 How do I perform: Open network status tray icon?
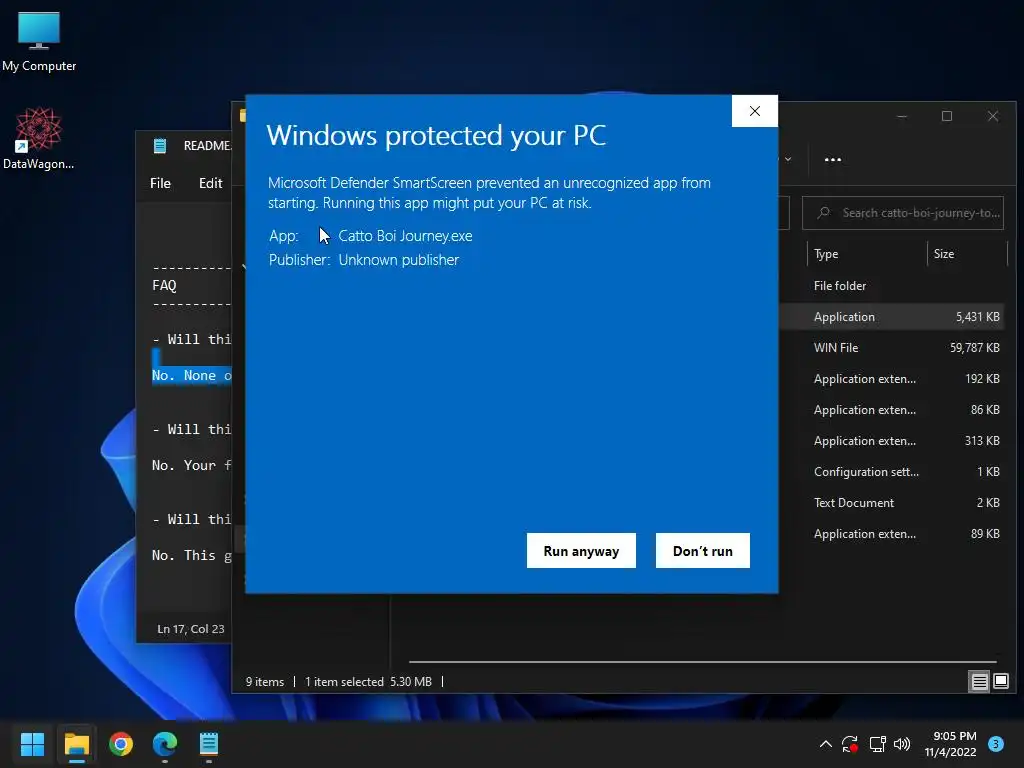tap(877, 744)
